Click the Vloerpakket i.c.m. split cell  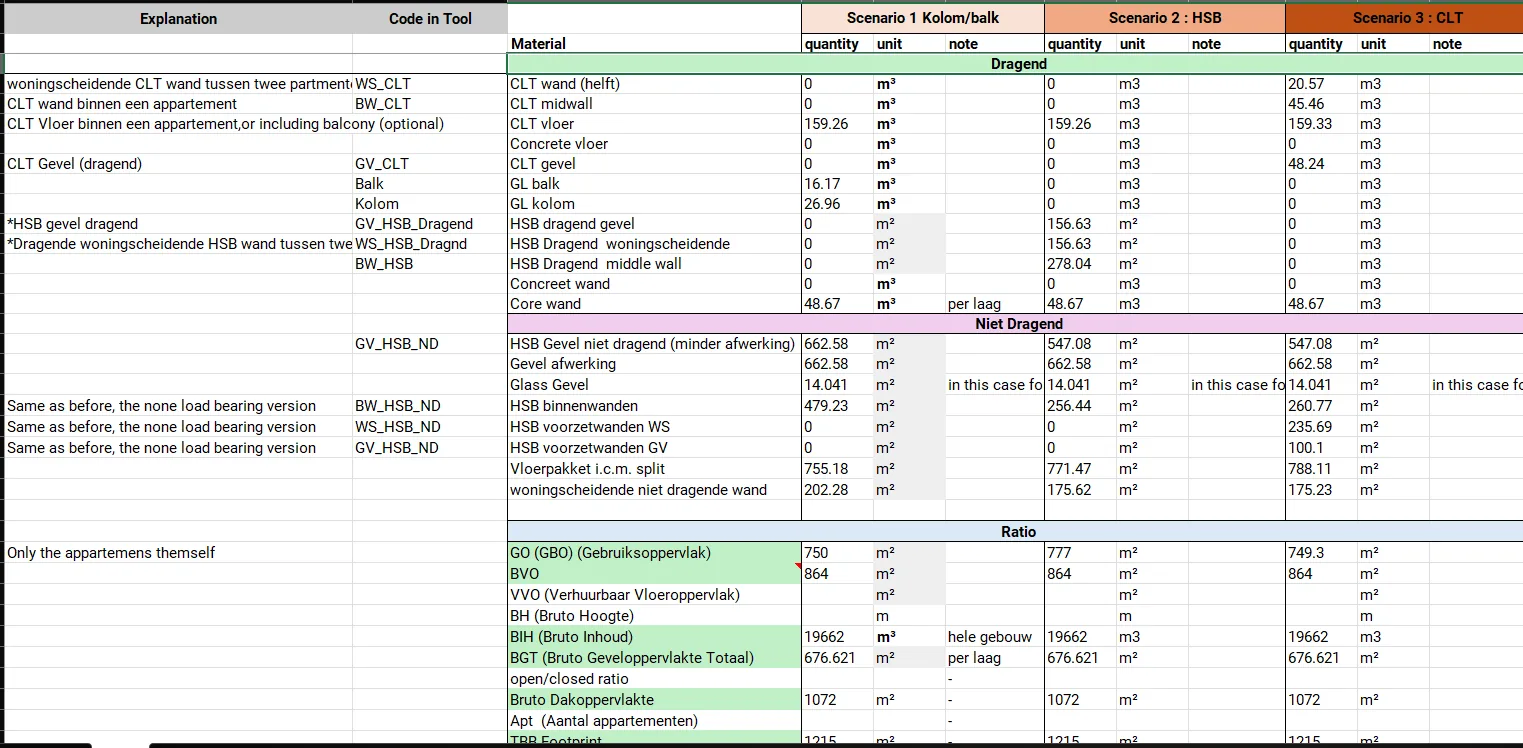coord(654,469)
